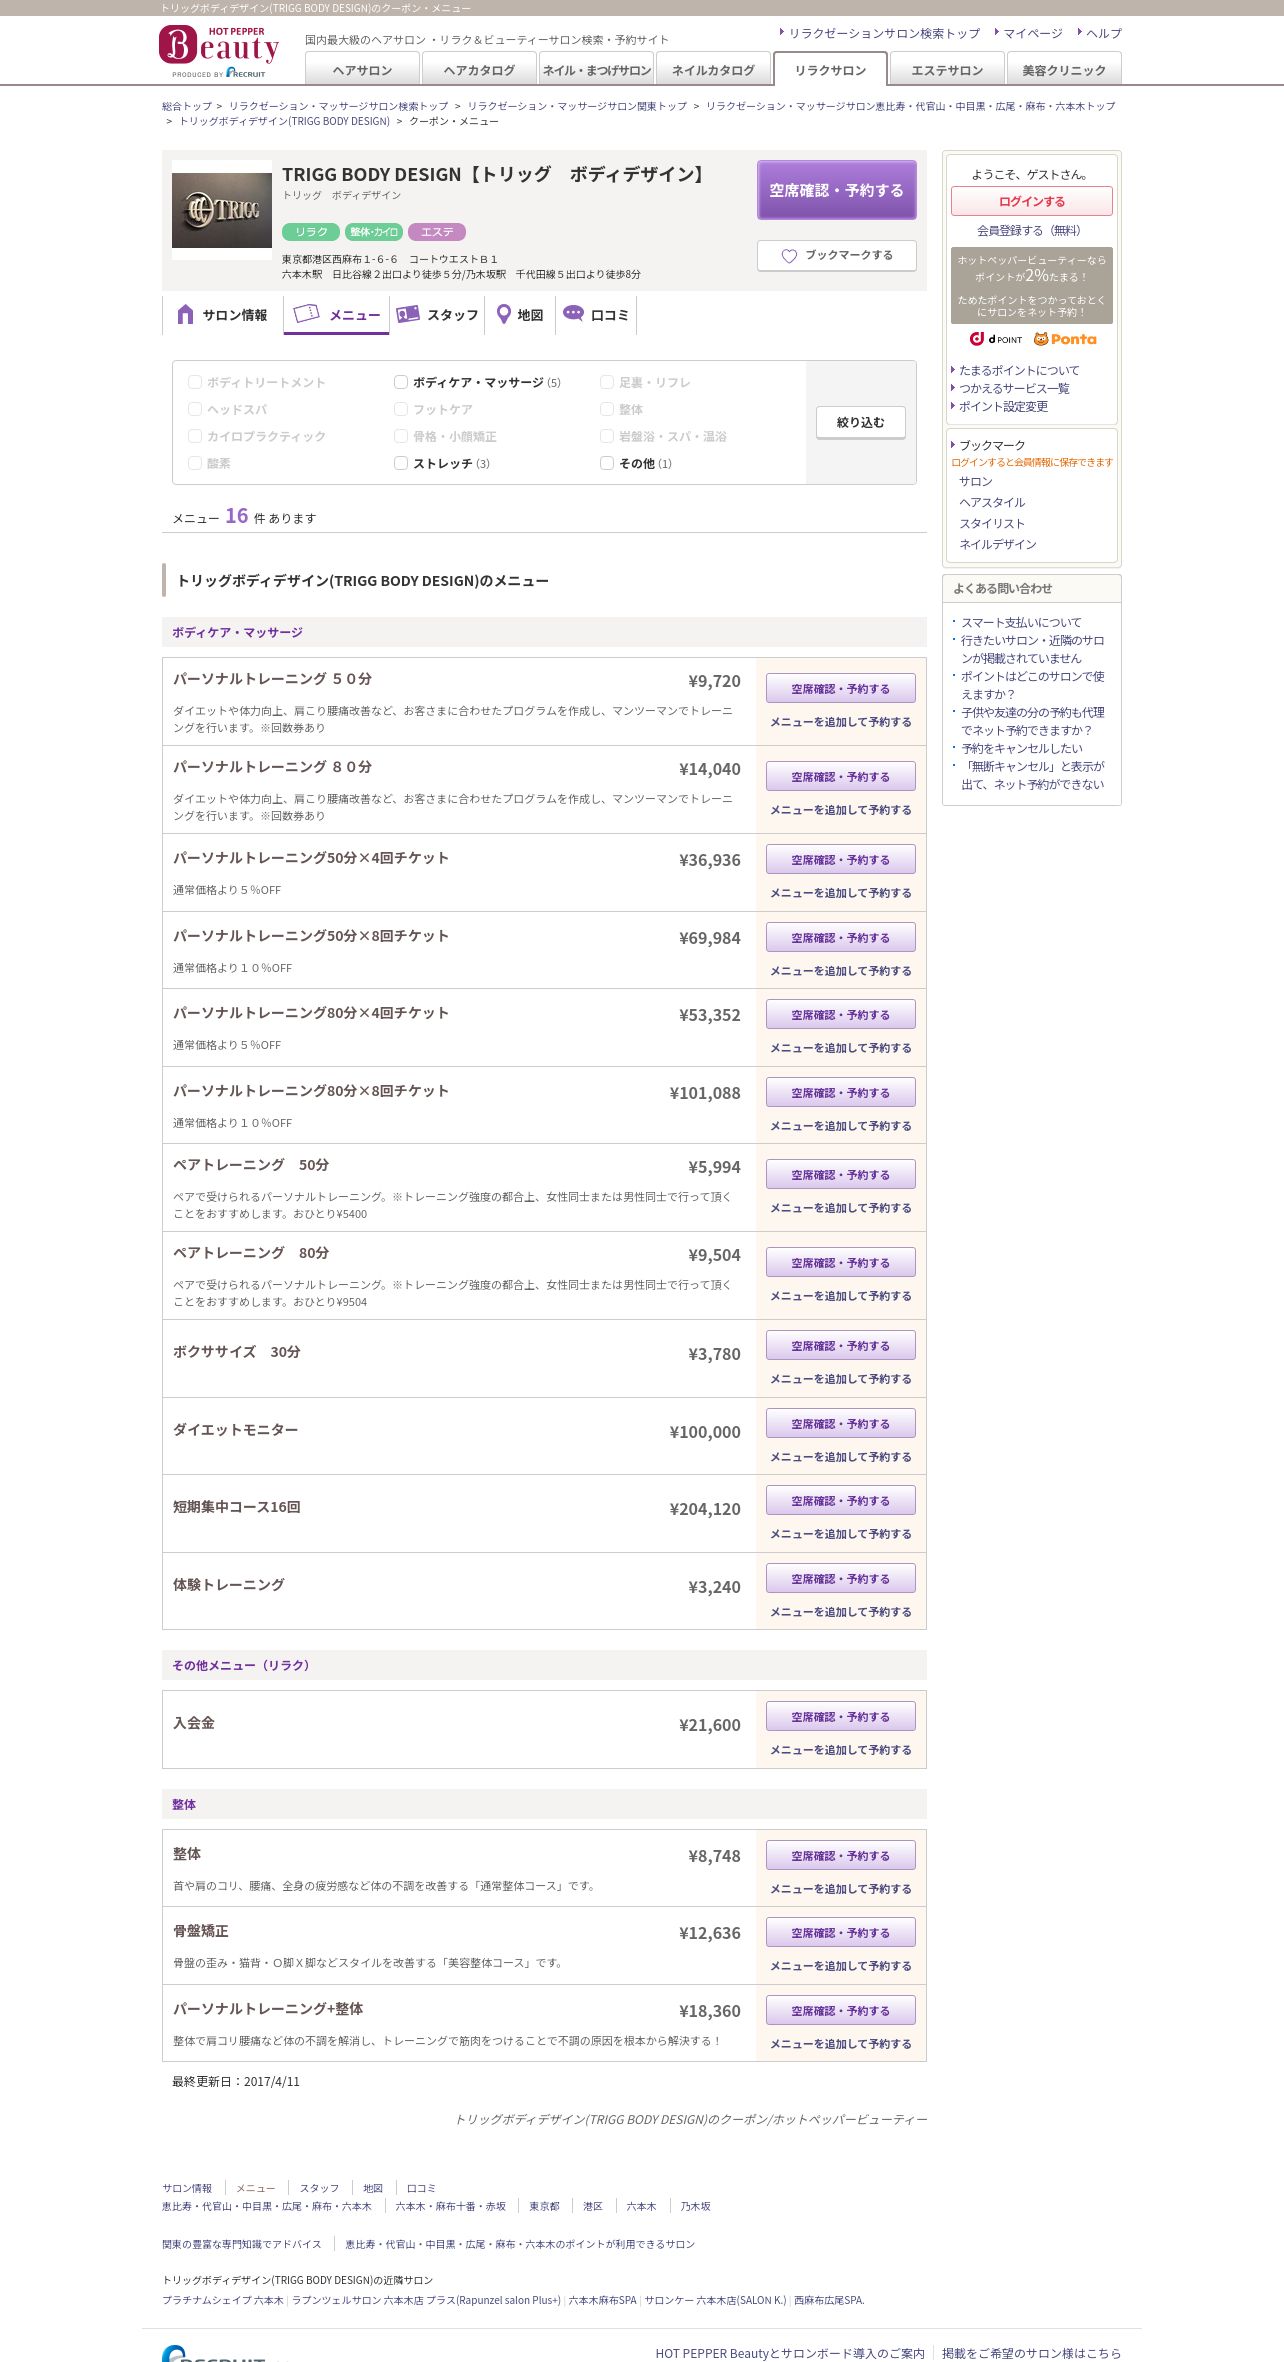1284x2362 pixels.
Task: Click the ログインする button
Action: (1032, 201)
